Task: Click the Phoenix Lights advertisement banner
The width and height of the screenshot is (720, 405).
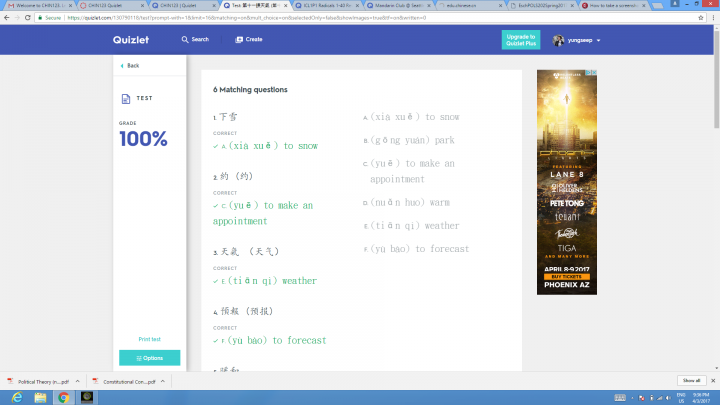Action: tap(567, 182)
